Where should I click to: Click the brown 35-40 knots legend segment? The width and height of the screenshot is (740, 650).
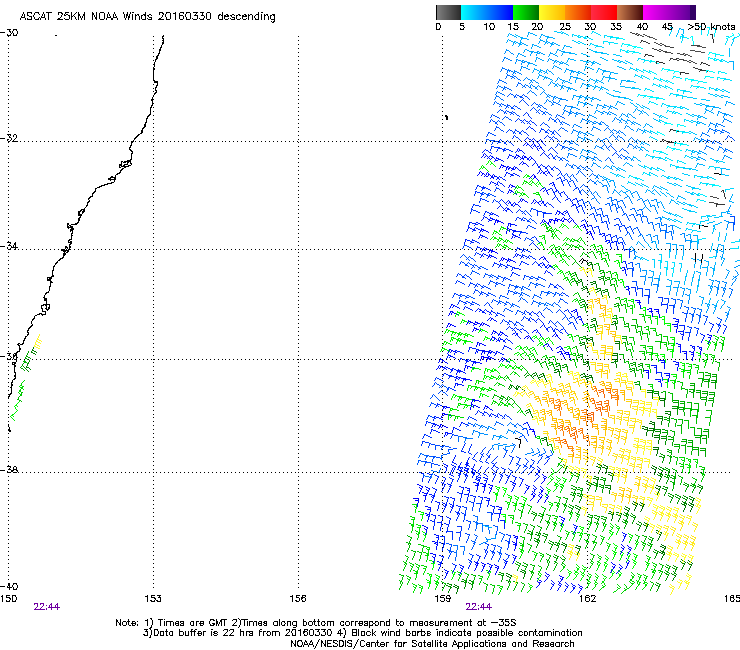[x=630, y=12]
